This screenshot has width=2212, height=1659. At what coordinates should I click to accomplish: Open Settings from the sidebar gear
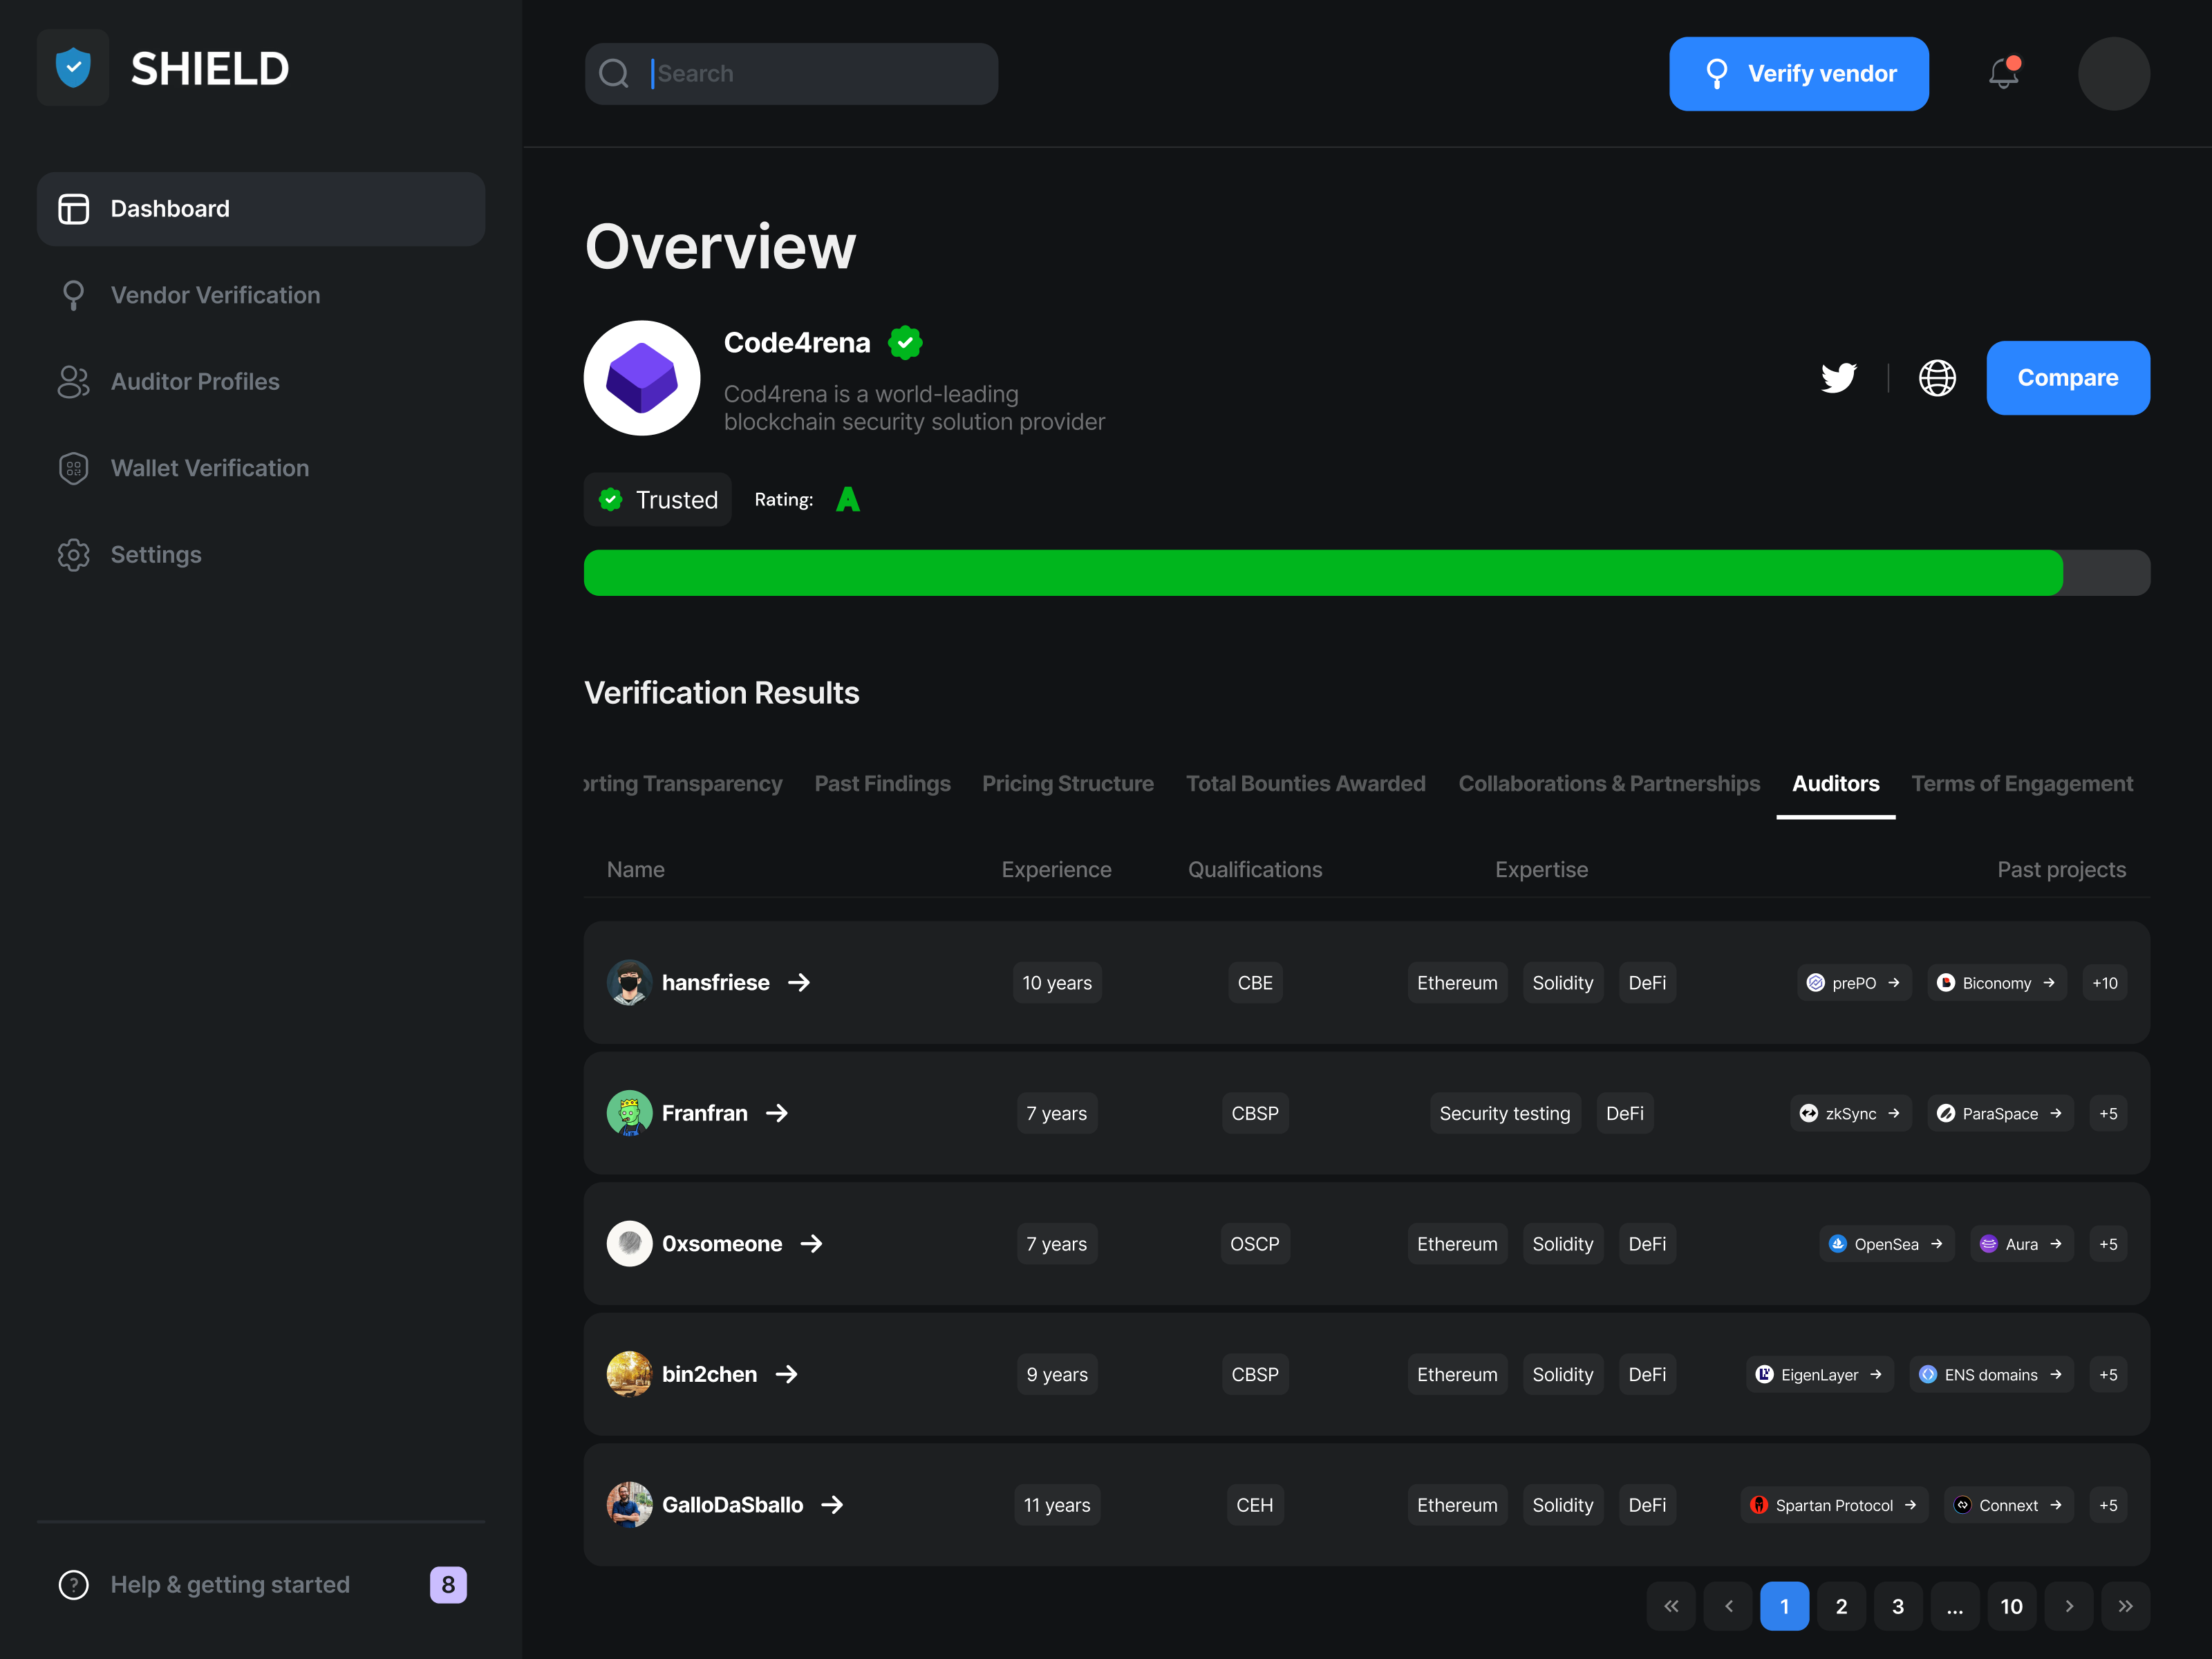[x=73, y=555]
